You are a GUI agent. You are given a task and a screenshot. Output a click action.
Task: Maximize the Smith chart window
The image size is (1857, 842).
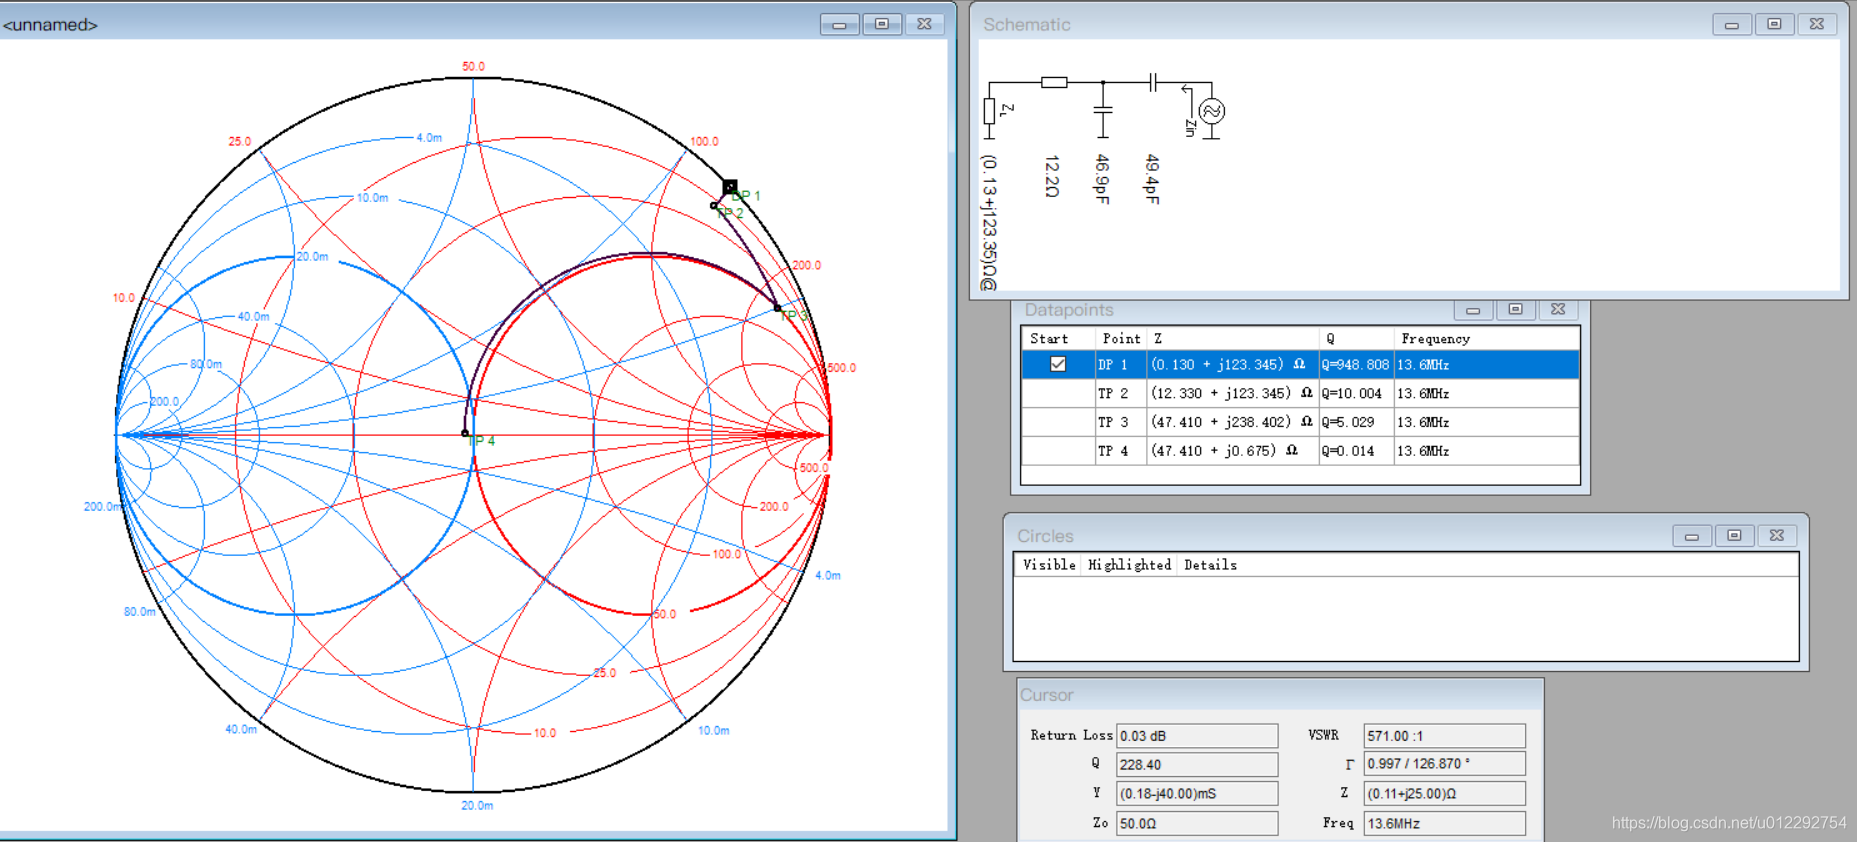(x=882, y=24)
